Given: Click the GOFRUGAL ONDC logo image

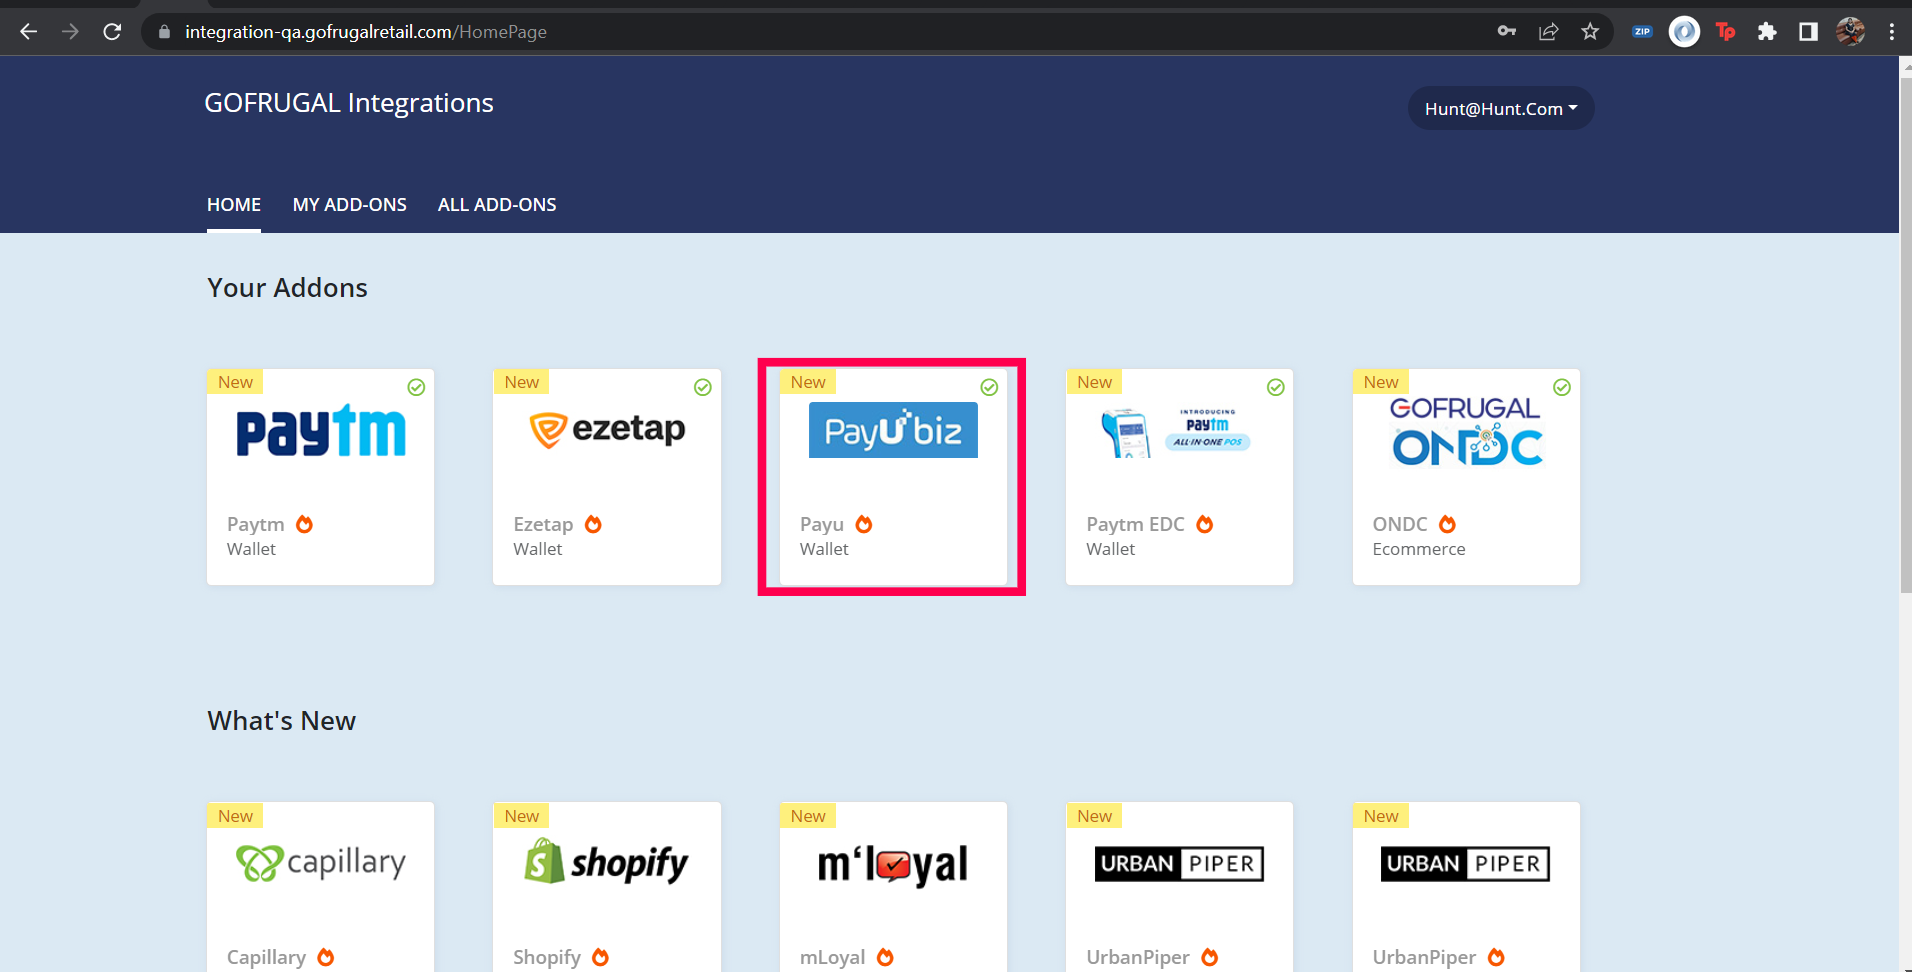Looking at the screenshot, I should coord(1466,432).
